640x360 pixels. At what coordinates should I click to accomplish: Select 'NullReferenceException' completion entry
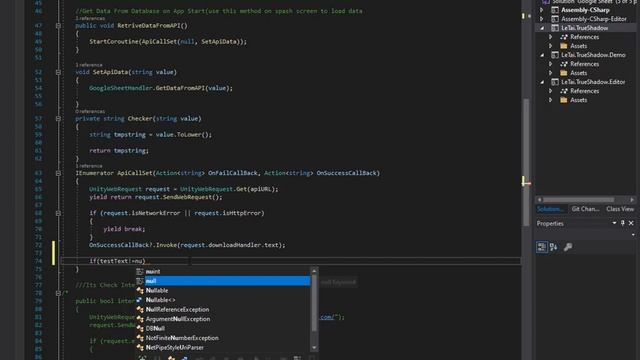pos(177,309)
